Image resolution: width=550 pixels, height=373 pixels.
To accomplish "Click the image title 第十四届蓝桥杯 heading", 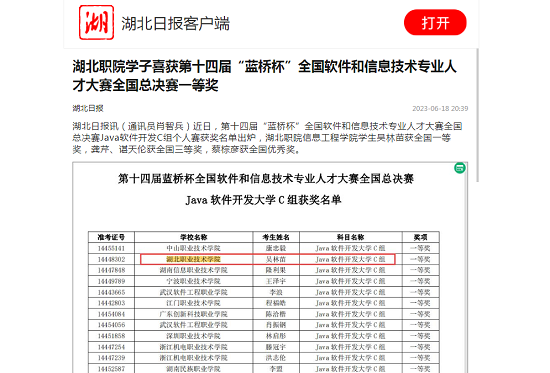I will pyautogui.click(x=266, y=179).
